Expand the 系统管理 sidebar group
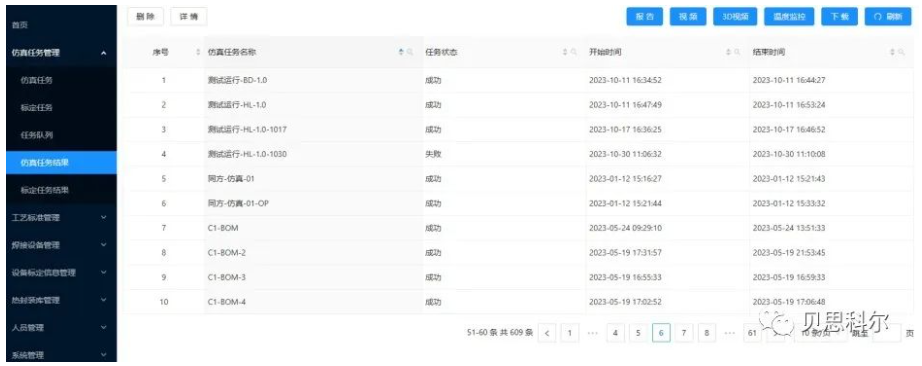This screenshot has height=366, width=922. click(61, 355)
